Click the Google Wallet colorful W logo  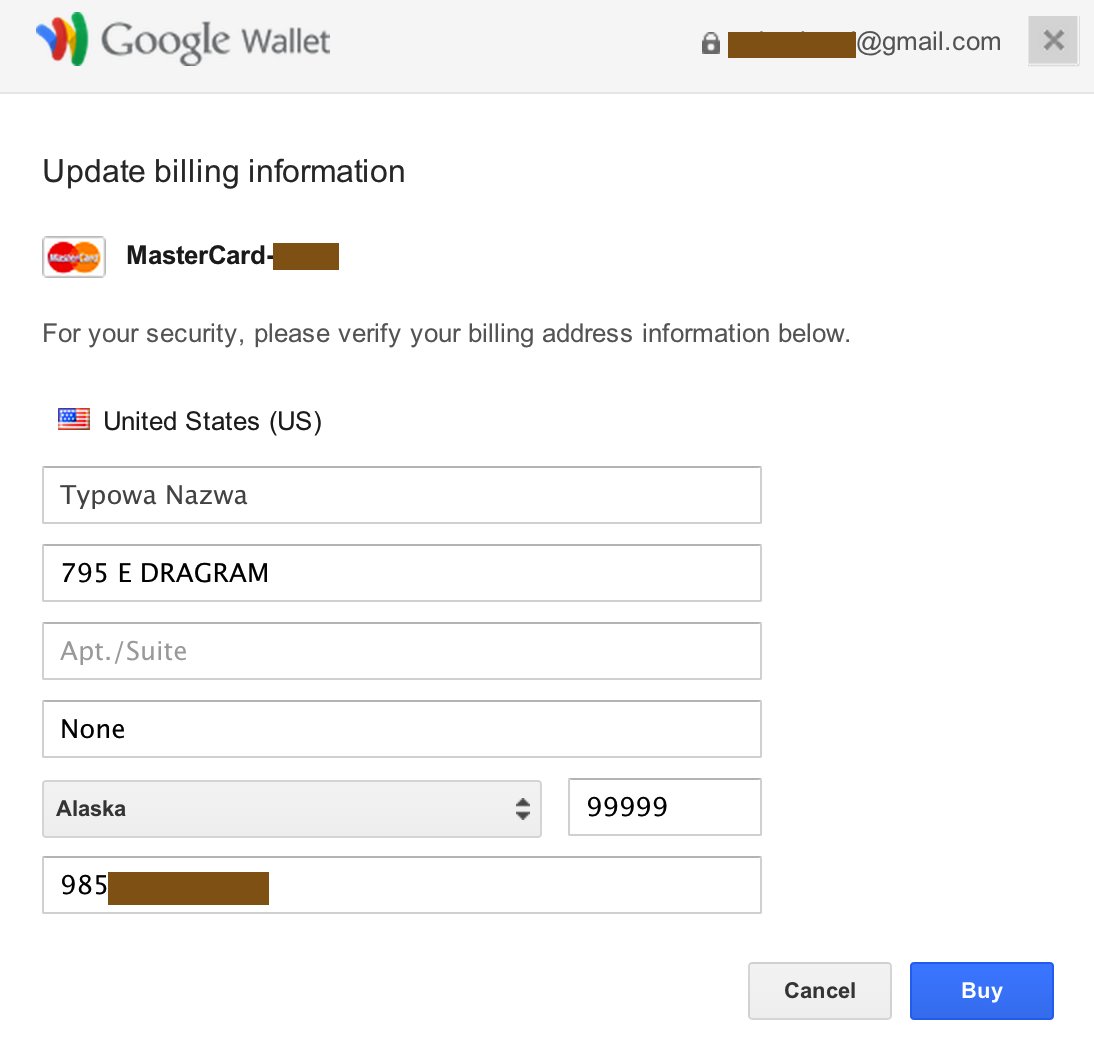62,41
